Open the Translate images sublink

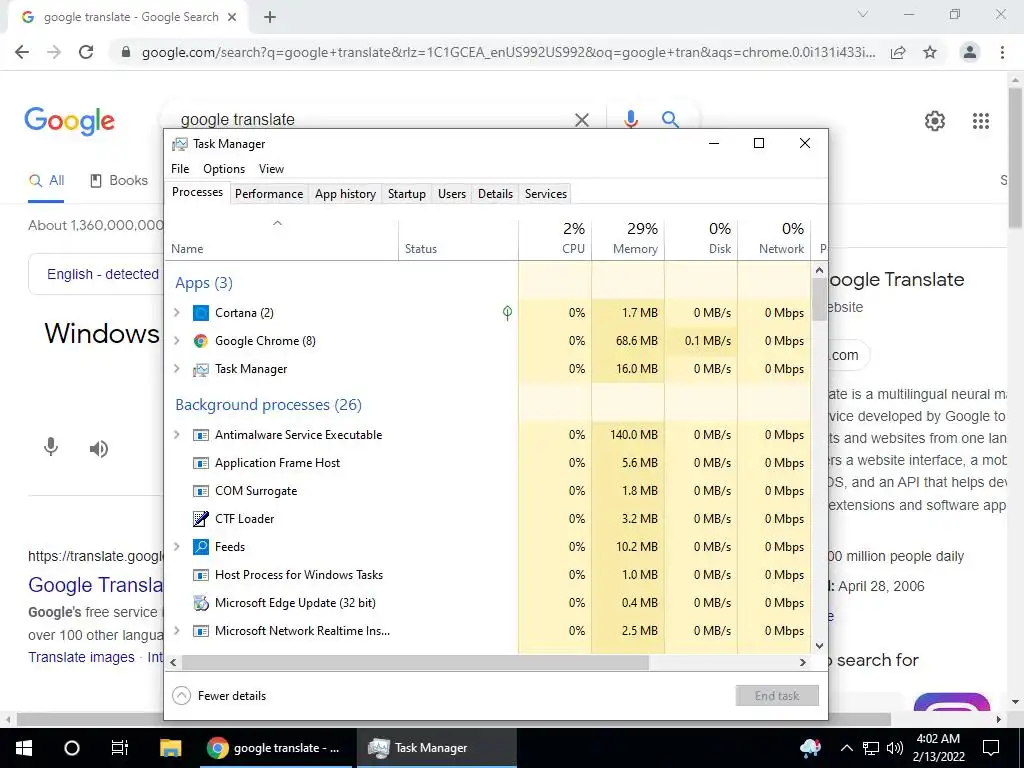[81, 657]
